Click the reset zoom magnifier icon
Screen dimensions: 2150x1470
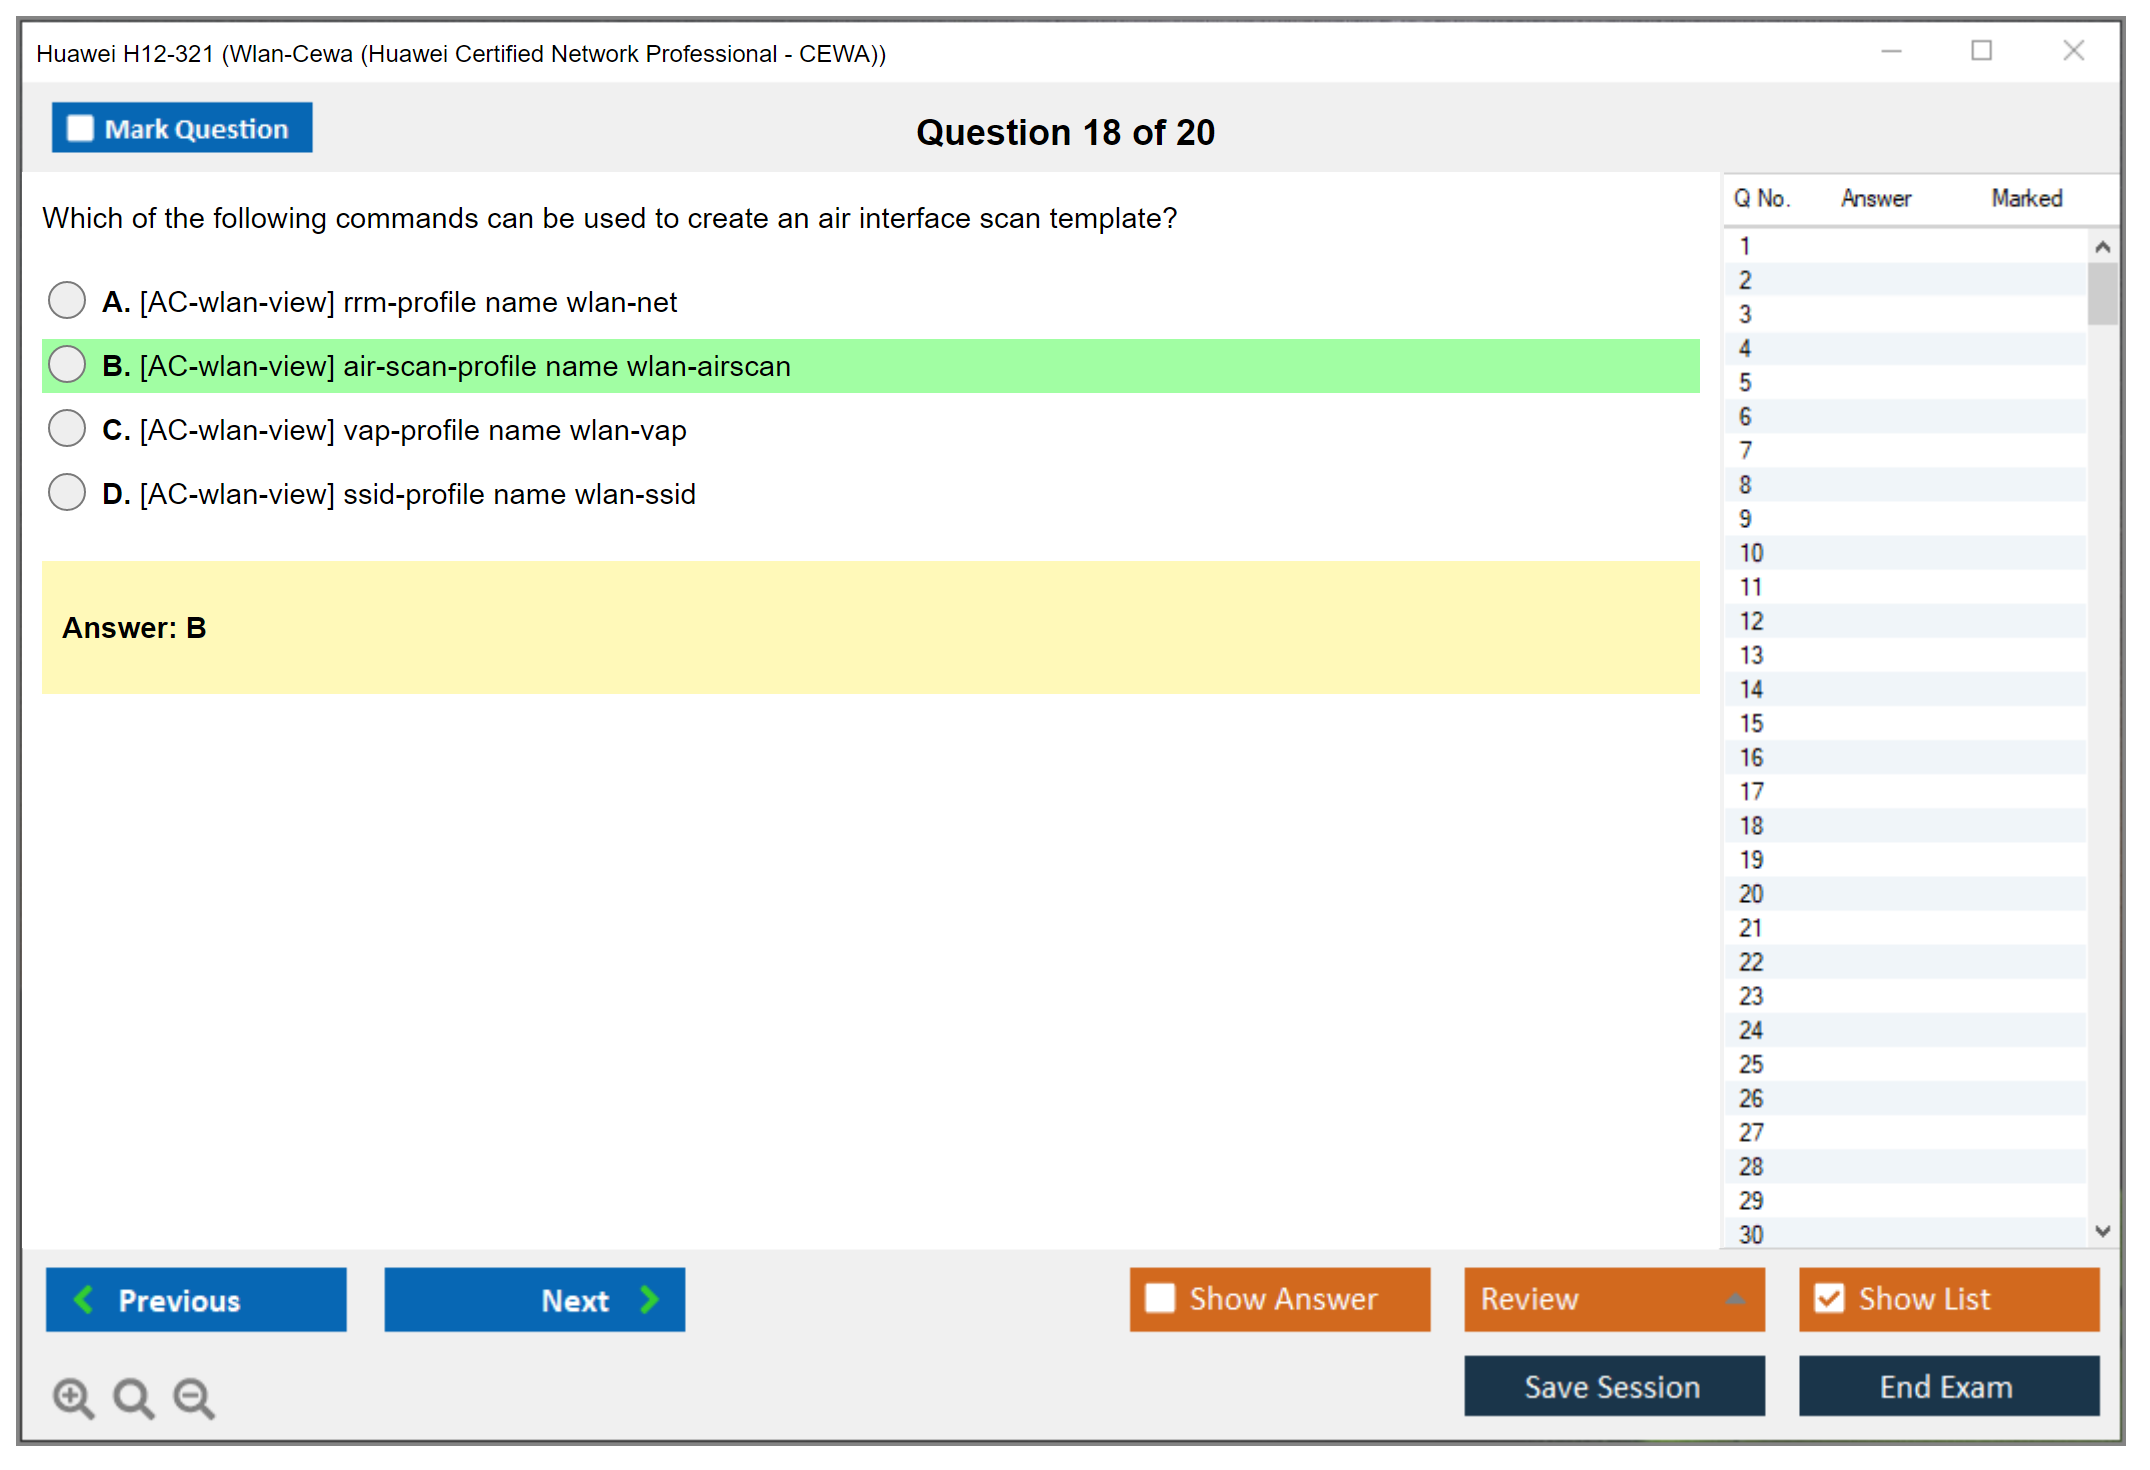tap(133, 1397)
